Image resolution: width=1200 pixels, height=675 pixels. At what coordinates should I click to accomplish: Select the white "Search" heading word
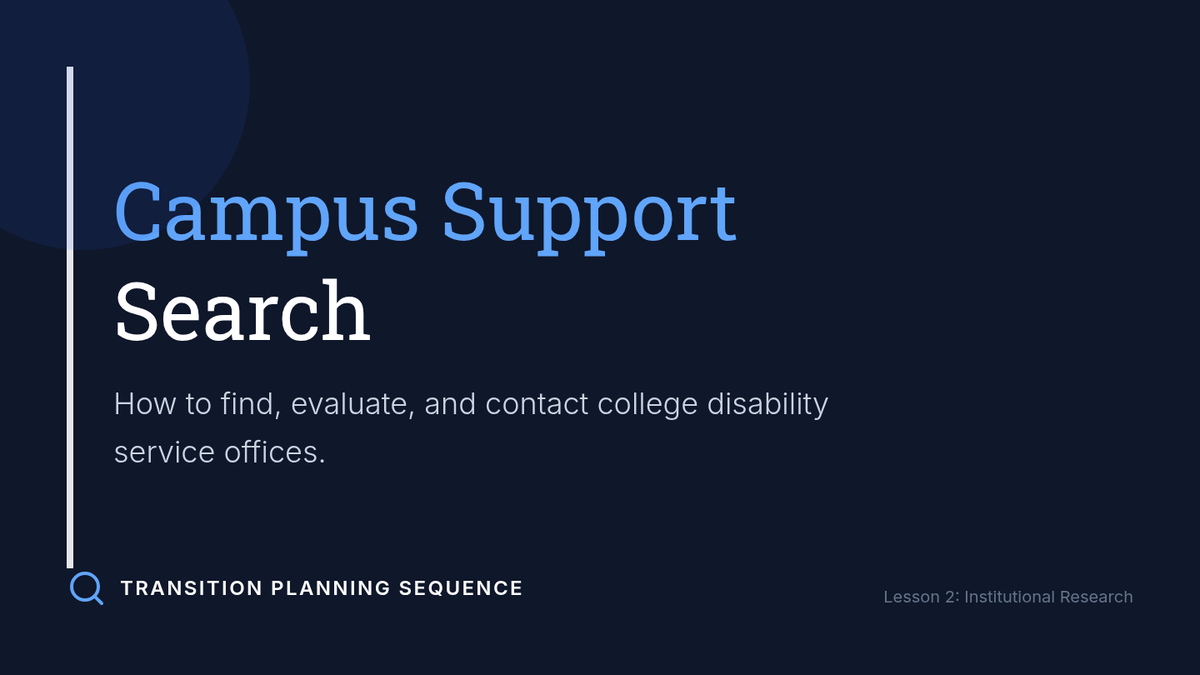click(242, 311)
